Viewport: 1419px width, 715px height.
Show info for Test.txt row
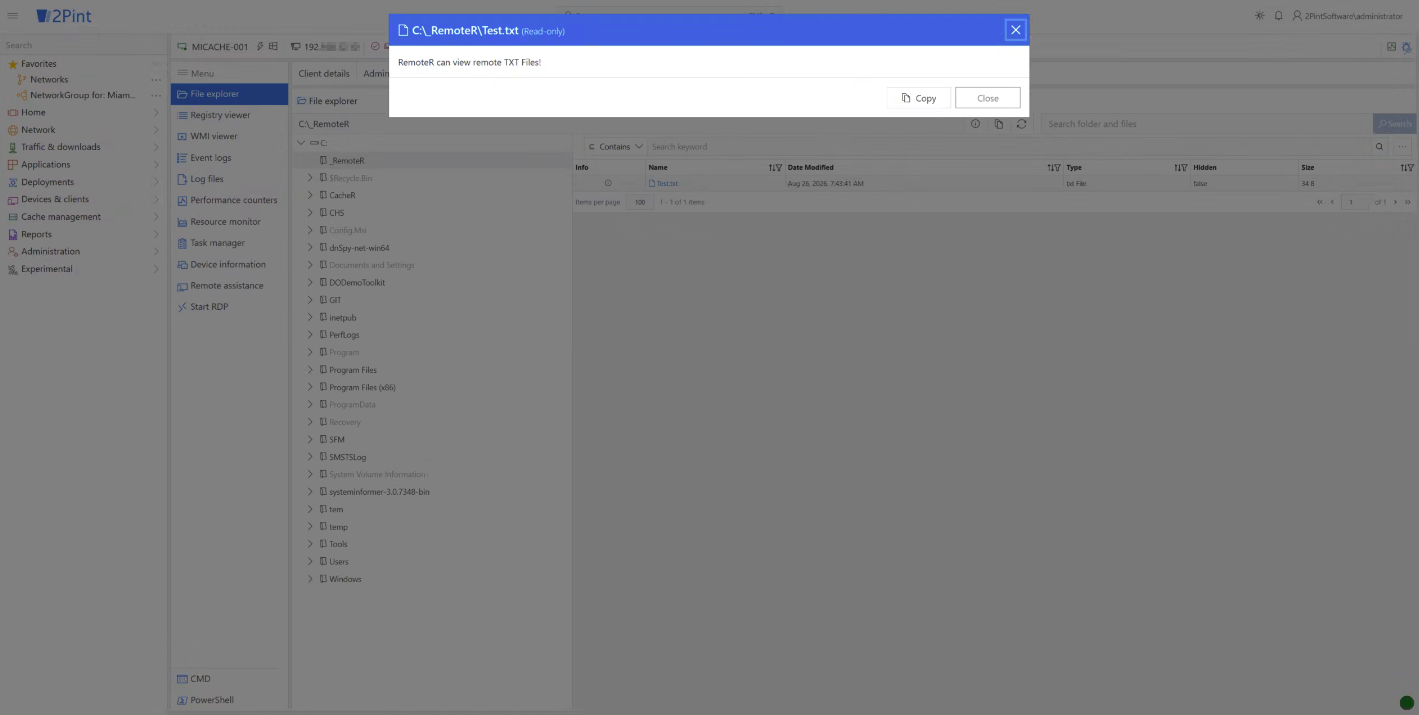pos(607,184)
